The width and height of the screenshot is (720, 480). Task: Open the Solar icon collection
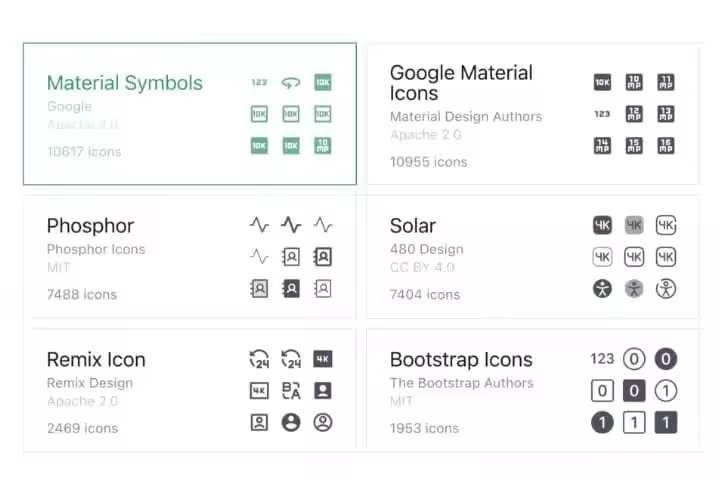coord(413,226)
